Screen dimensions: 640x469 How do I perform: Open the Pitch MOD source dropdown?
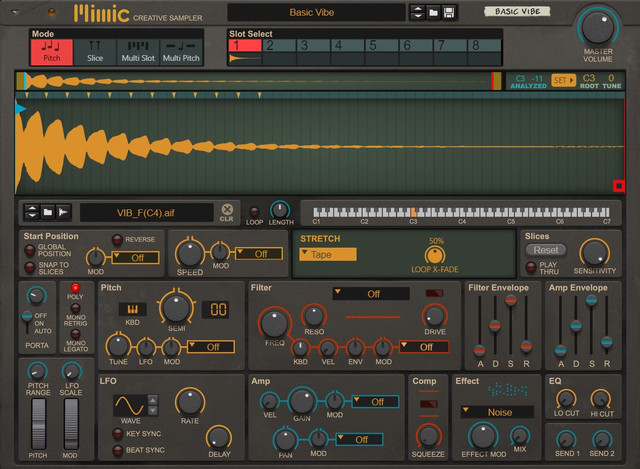pos(211,347)
